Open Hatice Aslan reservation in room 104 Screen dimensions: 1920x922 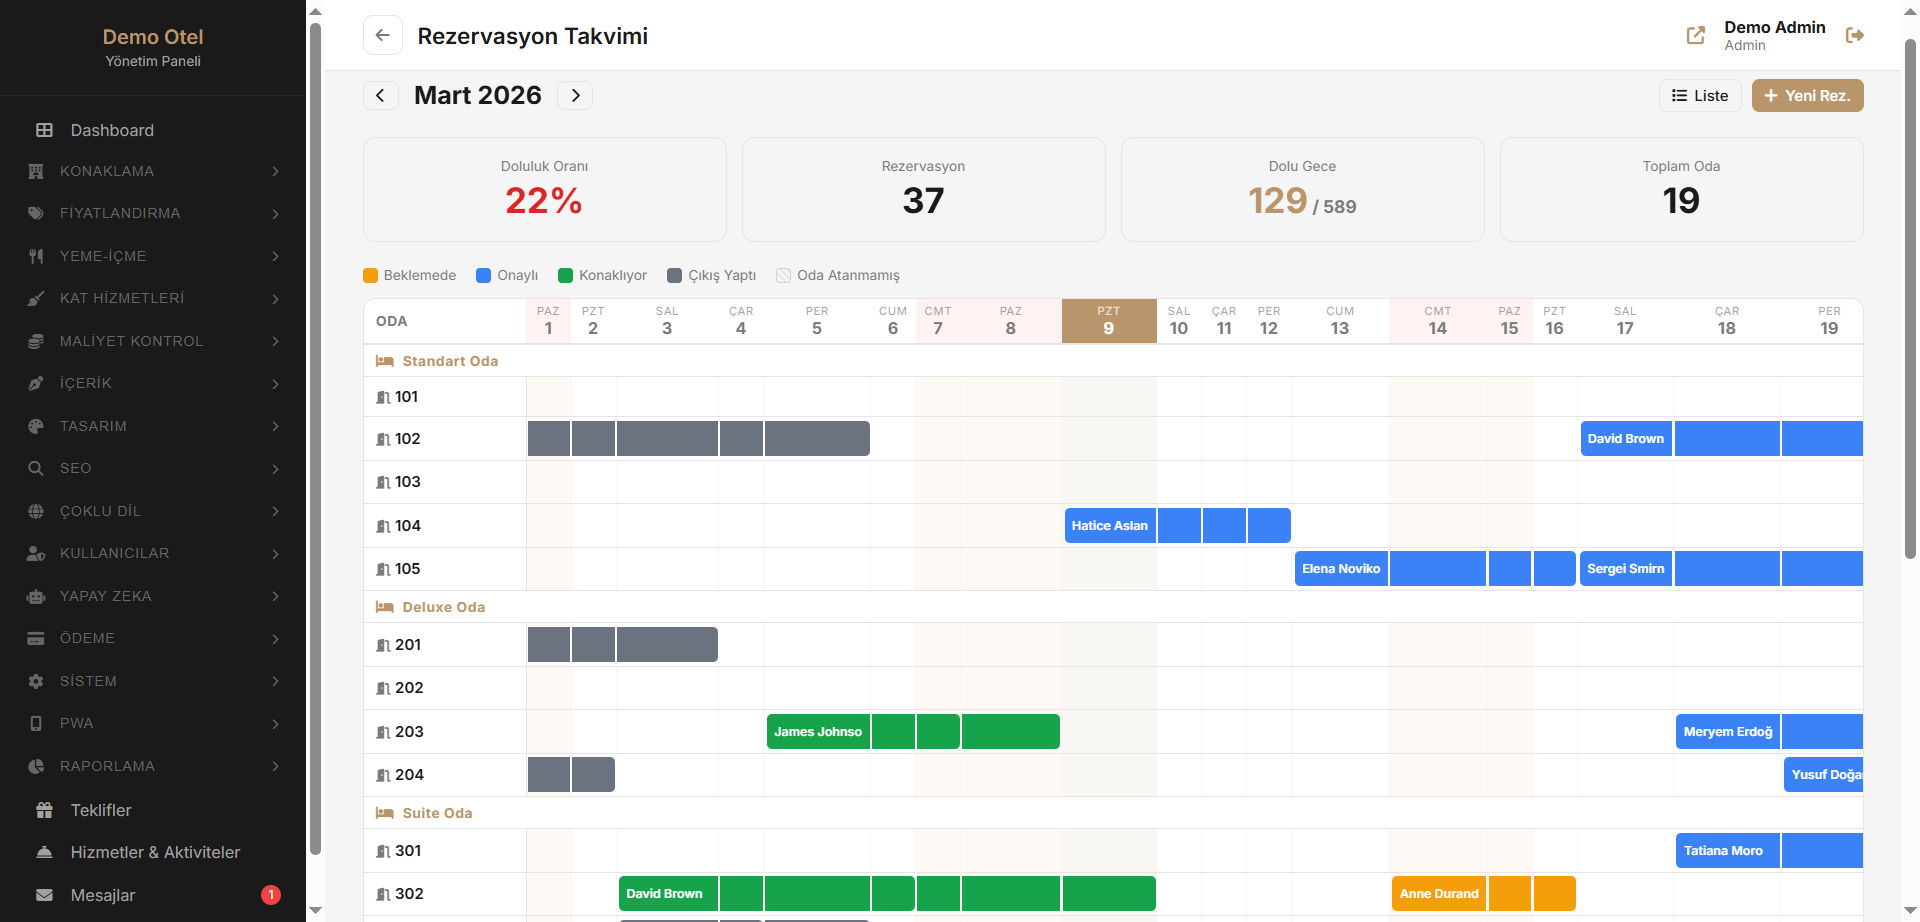pyautogui.click(x=1110, y=526)
